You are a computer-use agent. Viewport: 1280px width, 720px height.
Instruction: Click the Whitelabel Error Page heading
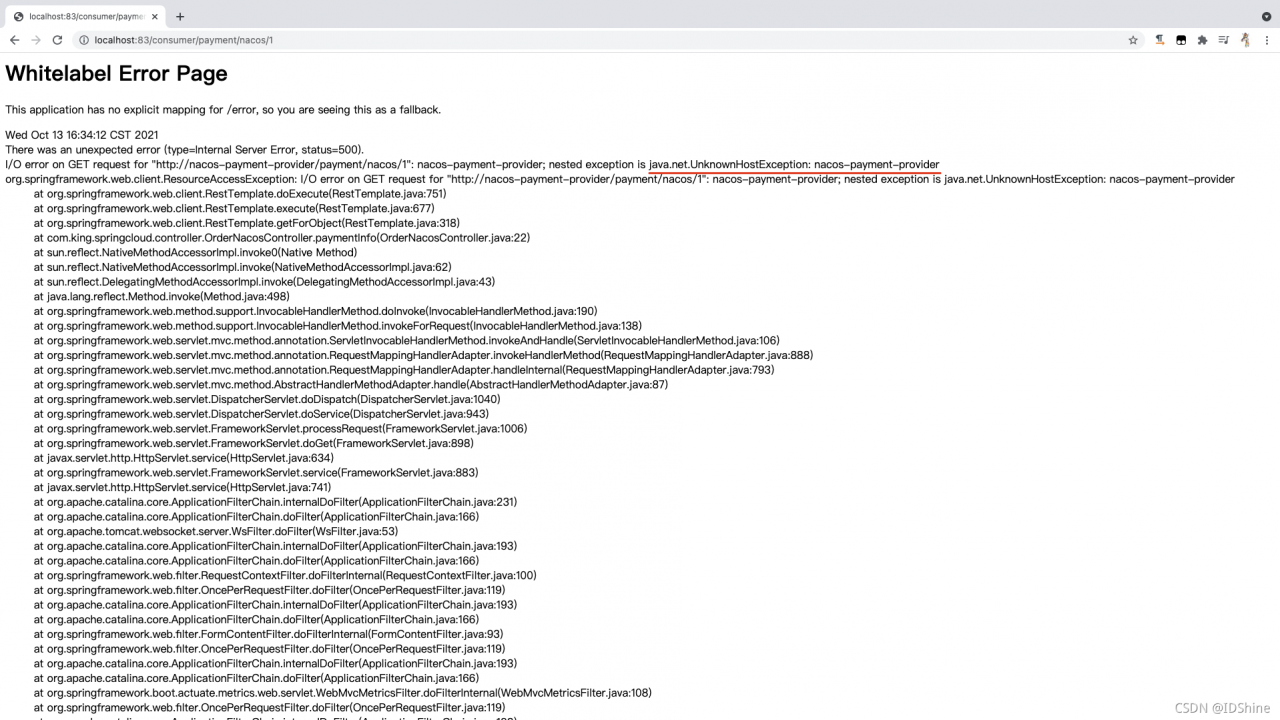pyautogui.click(x=116, y=74)
